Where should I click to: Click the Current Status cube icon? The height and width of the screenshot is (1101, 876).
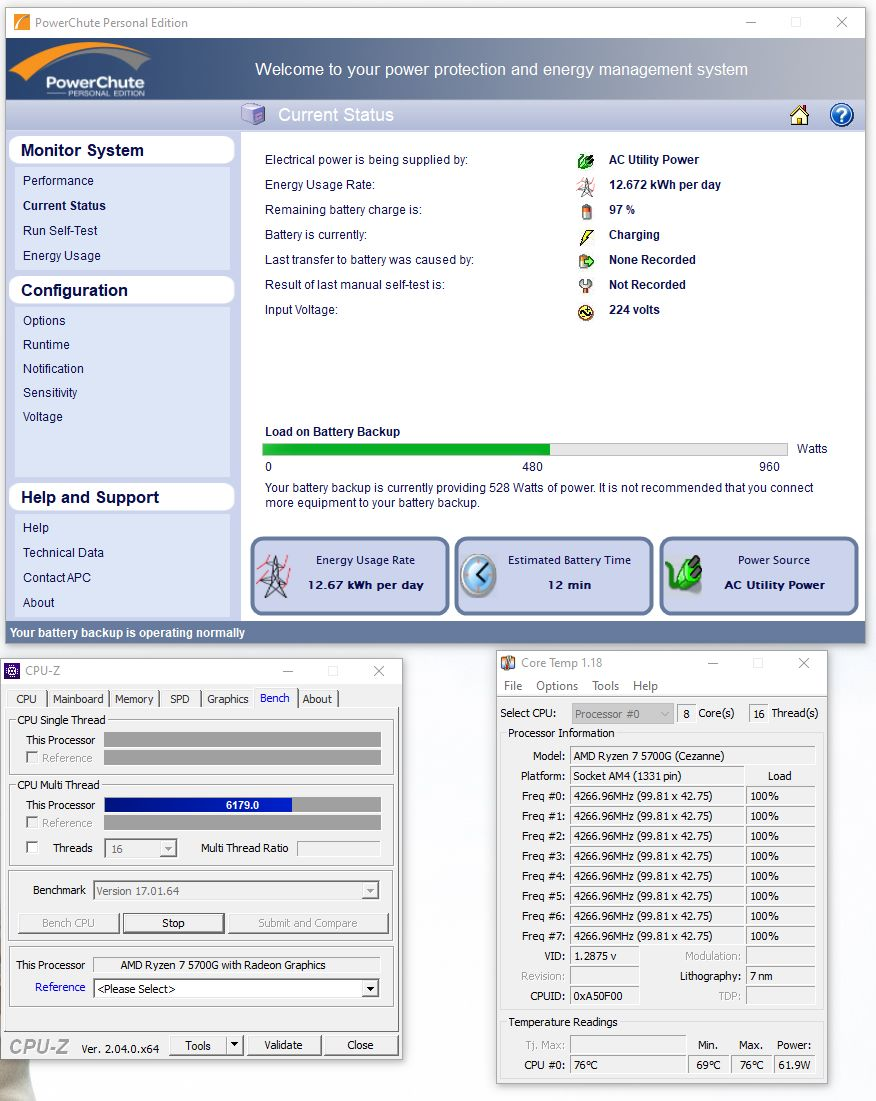click(x=253, y=114)
